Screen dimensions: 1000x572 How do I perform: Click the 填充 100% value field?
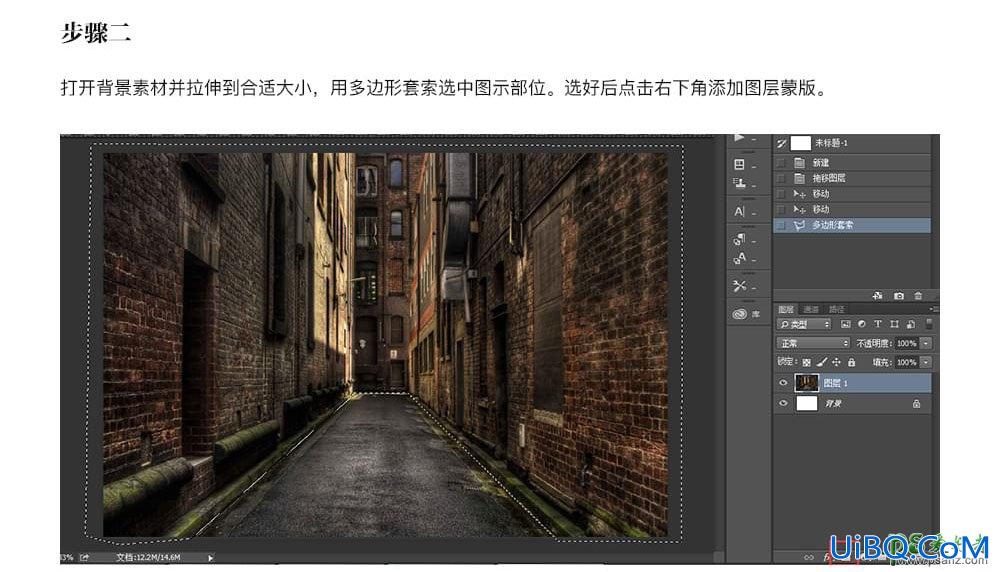click(906, 362)
